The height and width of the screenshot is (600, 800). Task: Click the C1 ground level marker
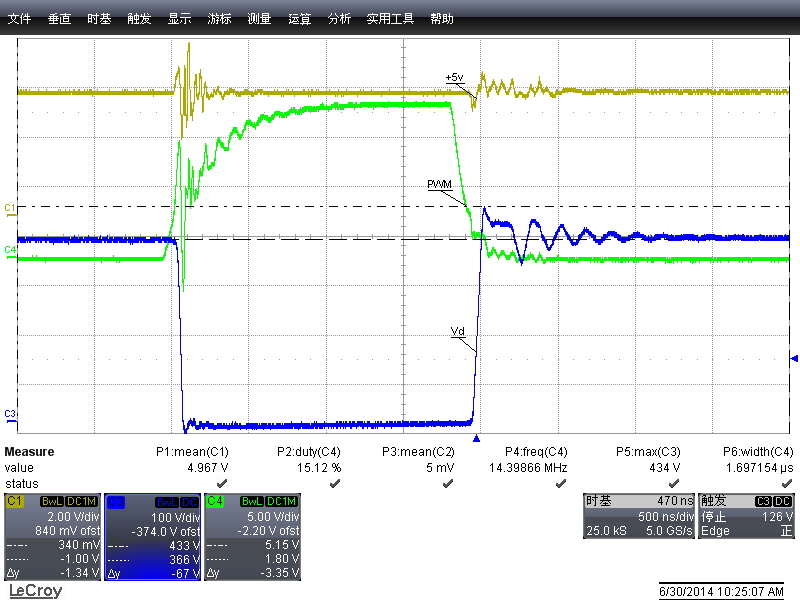[x=10, y=210]
